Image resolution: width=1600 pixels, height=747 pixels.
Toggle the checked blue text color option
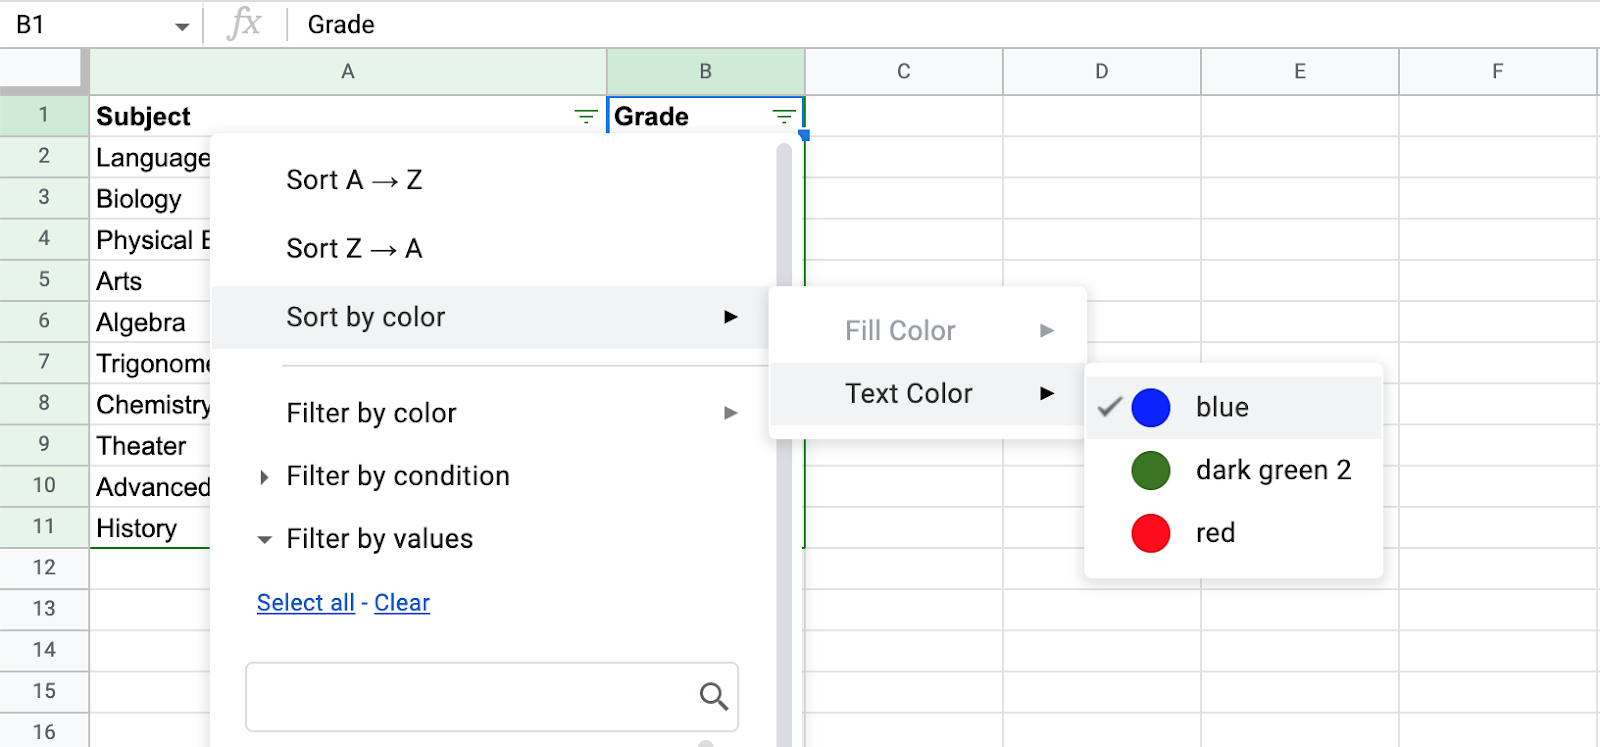pyautogui.click(x=1222, y=408)
